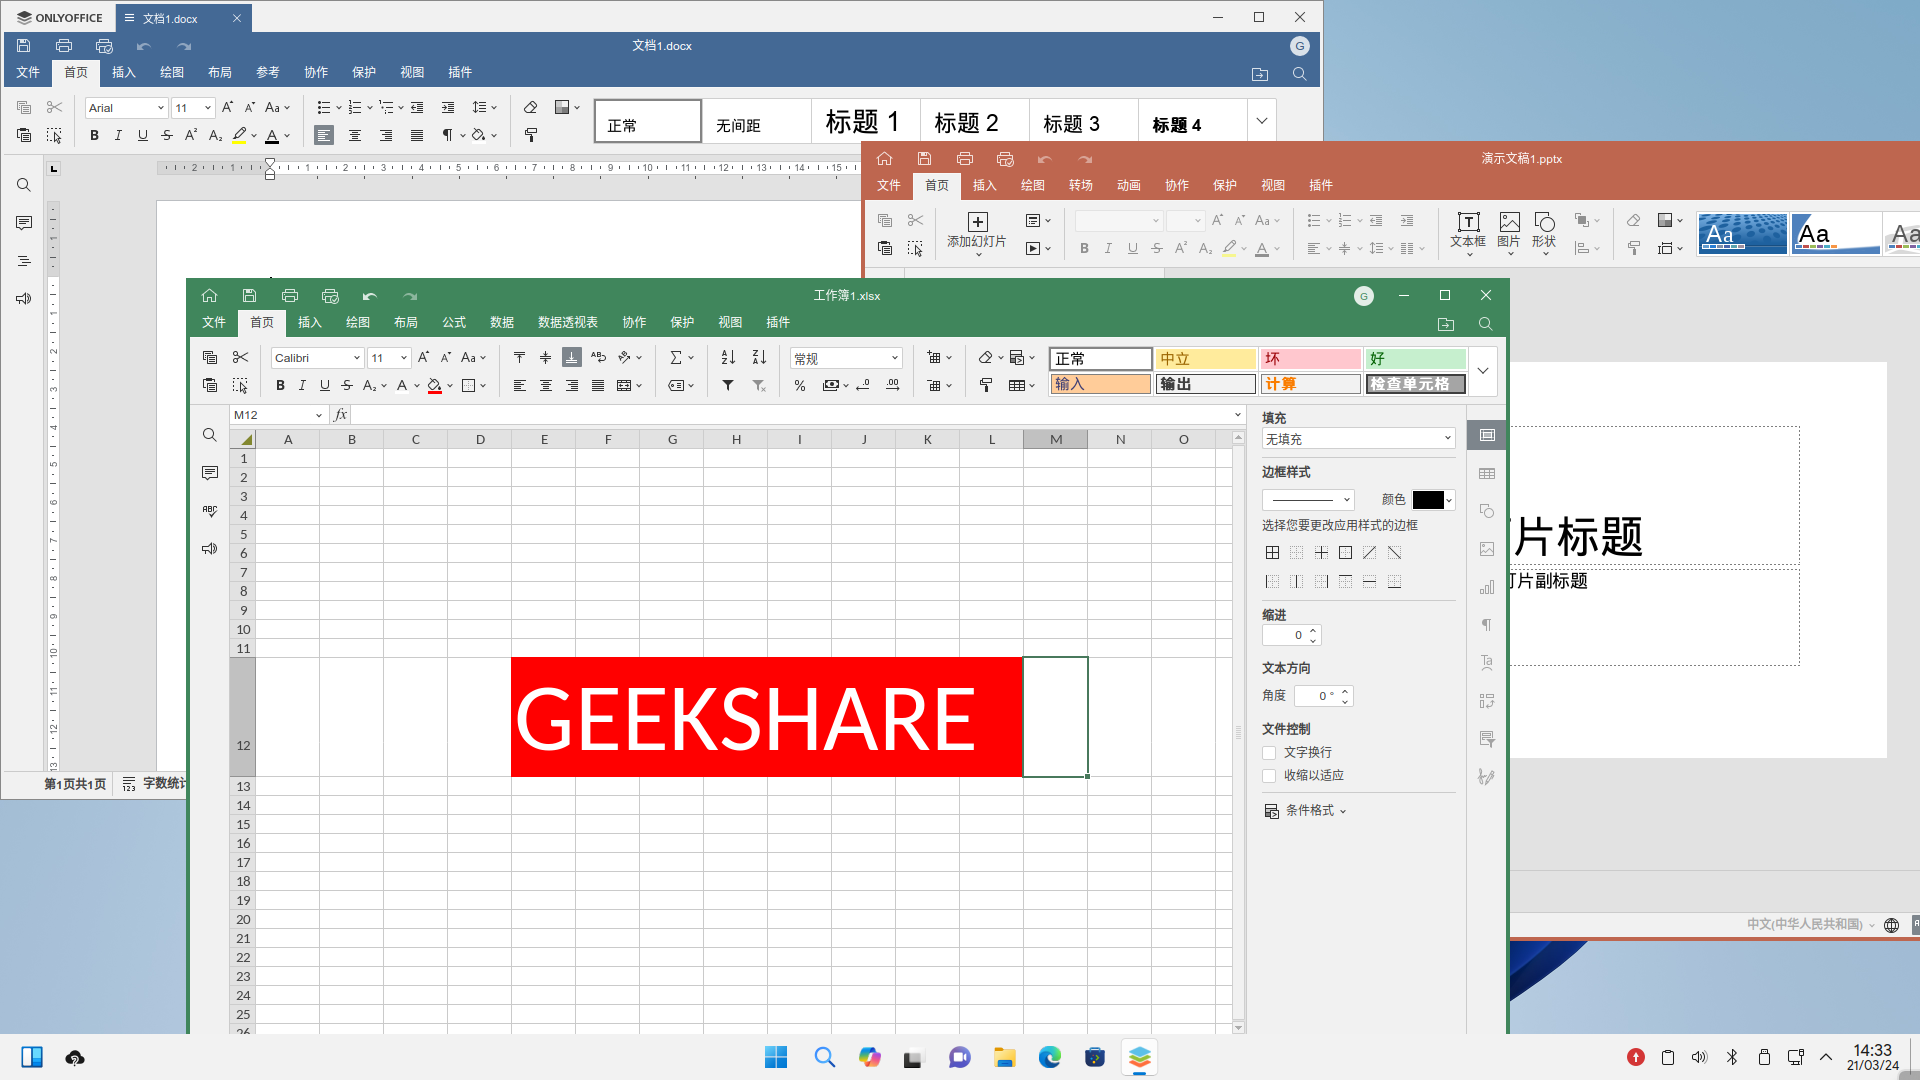Increase the 缩进 indent stepper value

(1313, 630)
